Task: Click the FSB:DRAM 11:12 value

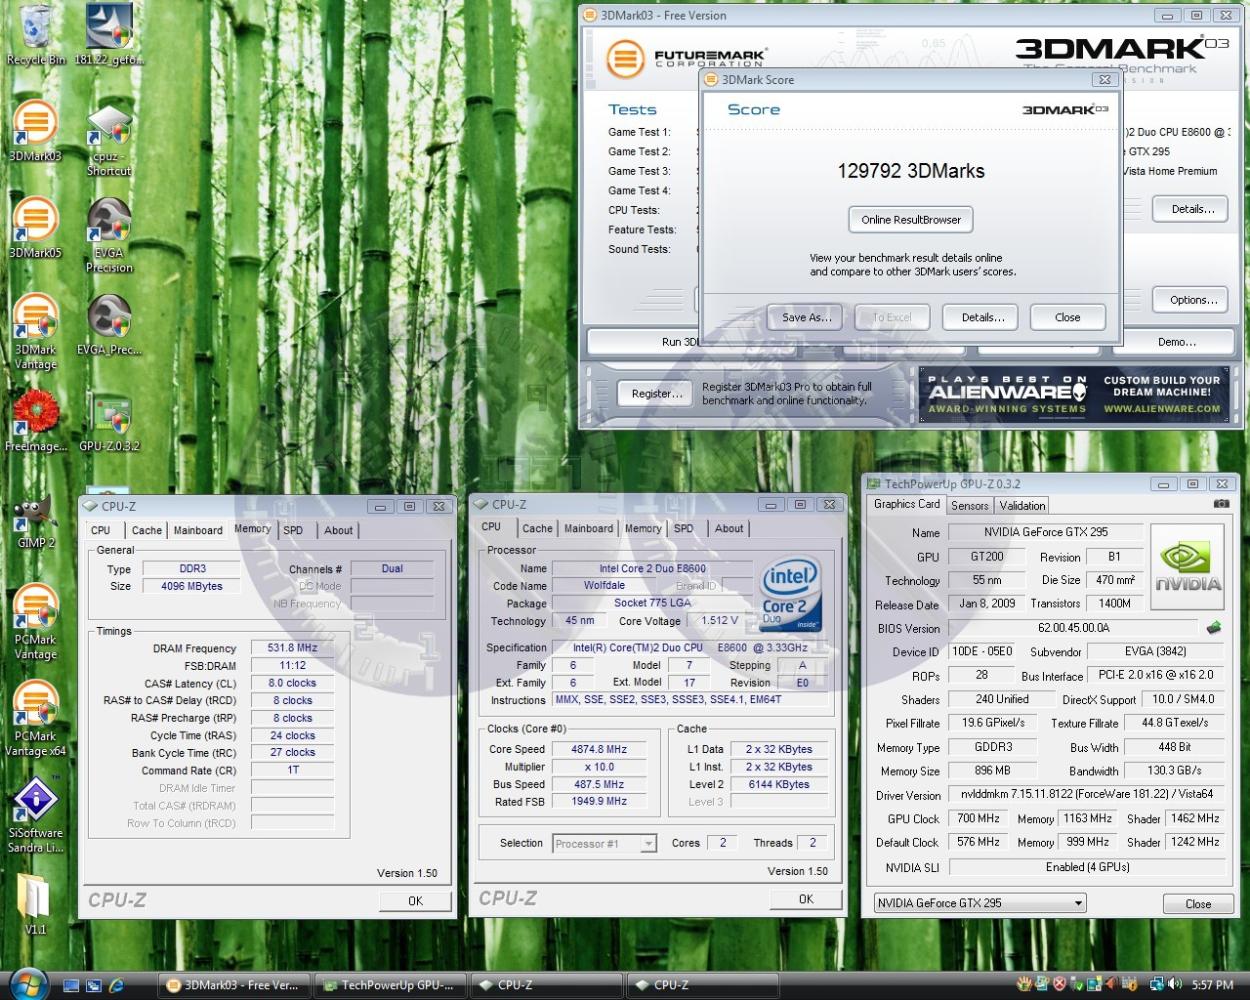Action: (292, 665)
